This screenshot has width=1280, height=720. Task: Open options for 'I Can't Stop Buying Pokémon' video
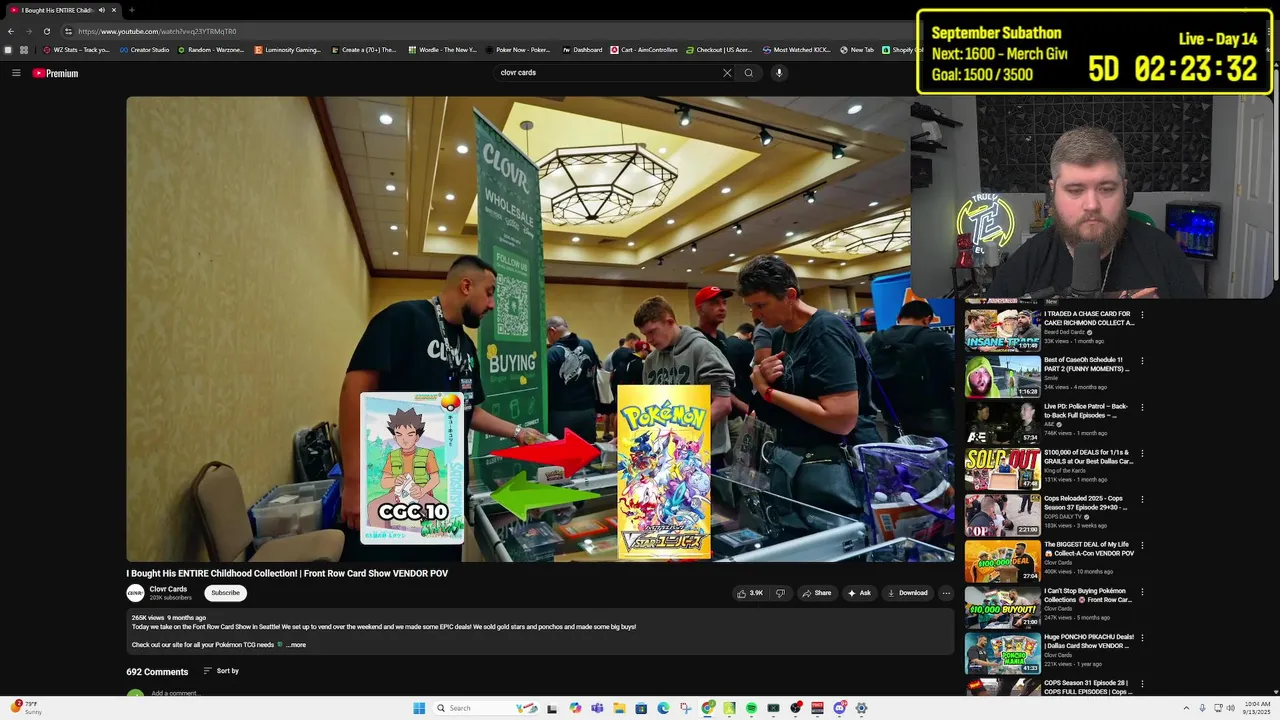(1142, 591)
